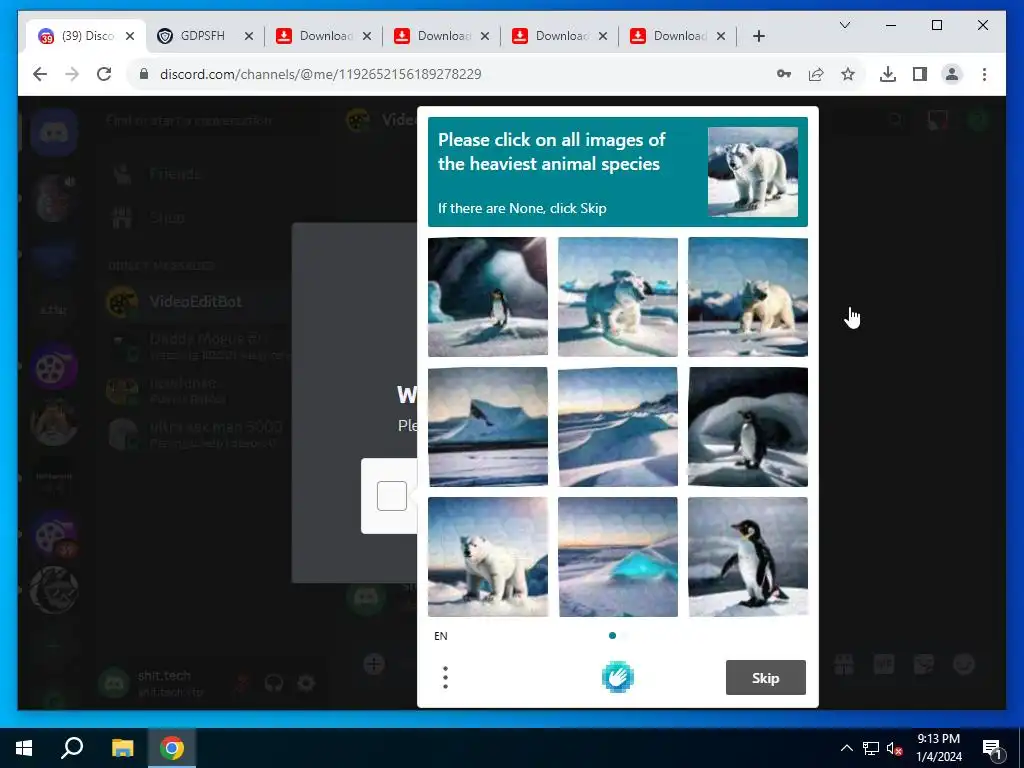Share this page using the share icon
This screenshot has height=768, width=1024.
(x=816, y=74)
